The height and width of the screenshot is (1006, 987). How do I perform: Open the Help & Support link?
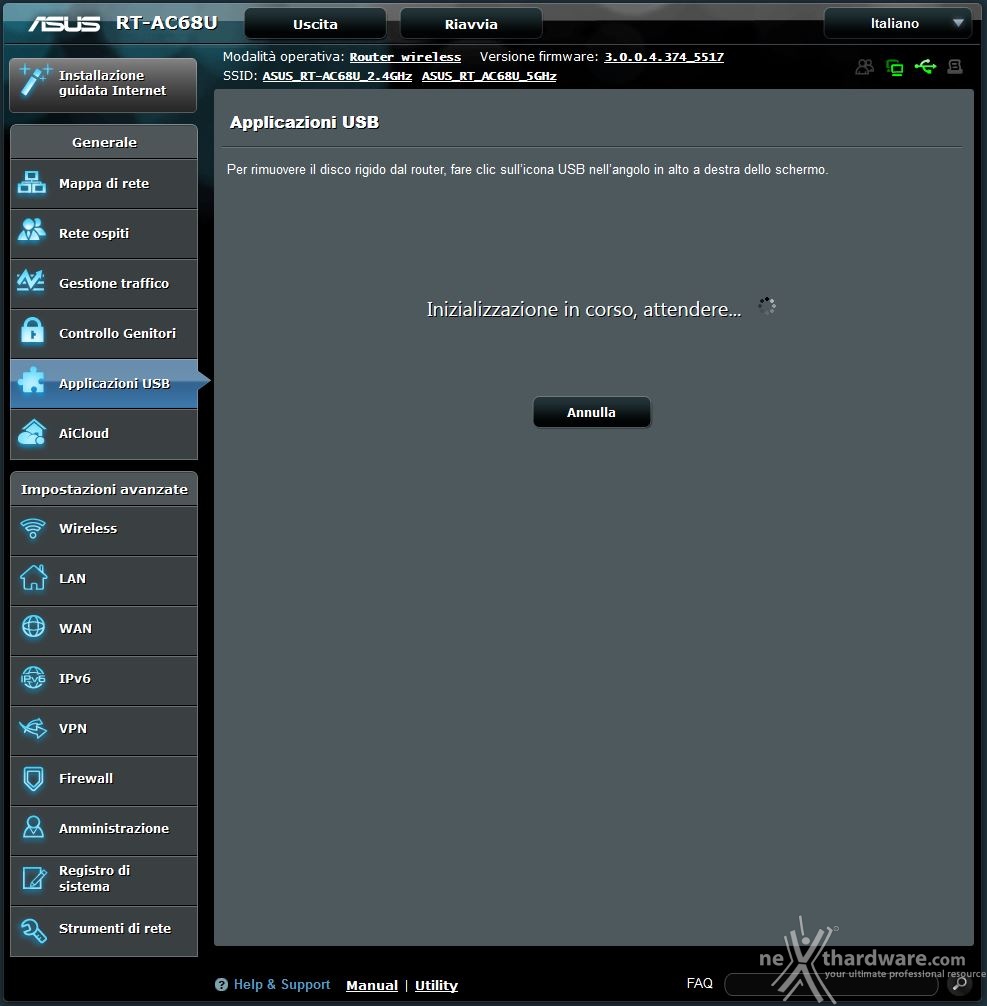[x=282, y=985]
